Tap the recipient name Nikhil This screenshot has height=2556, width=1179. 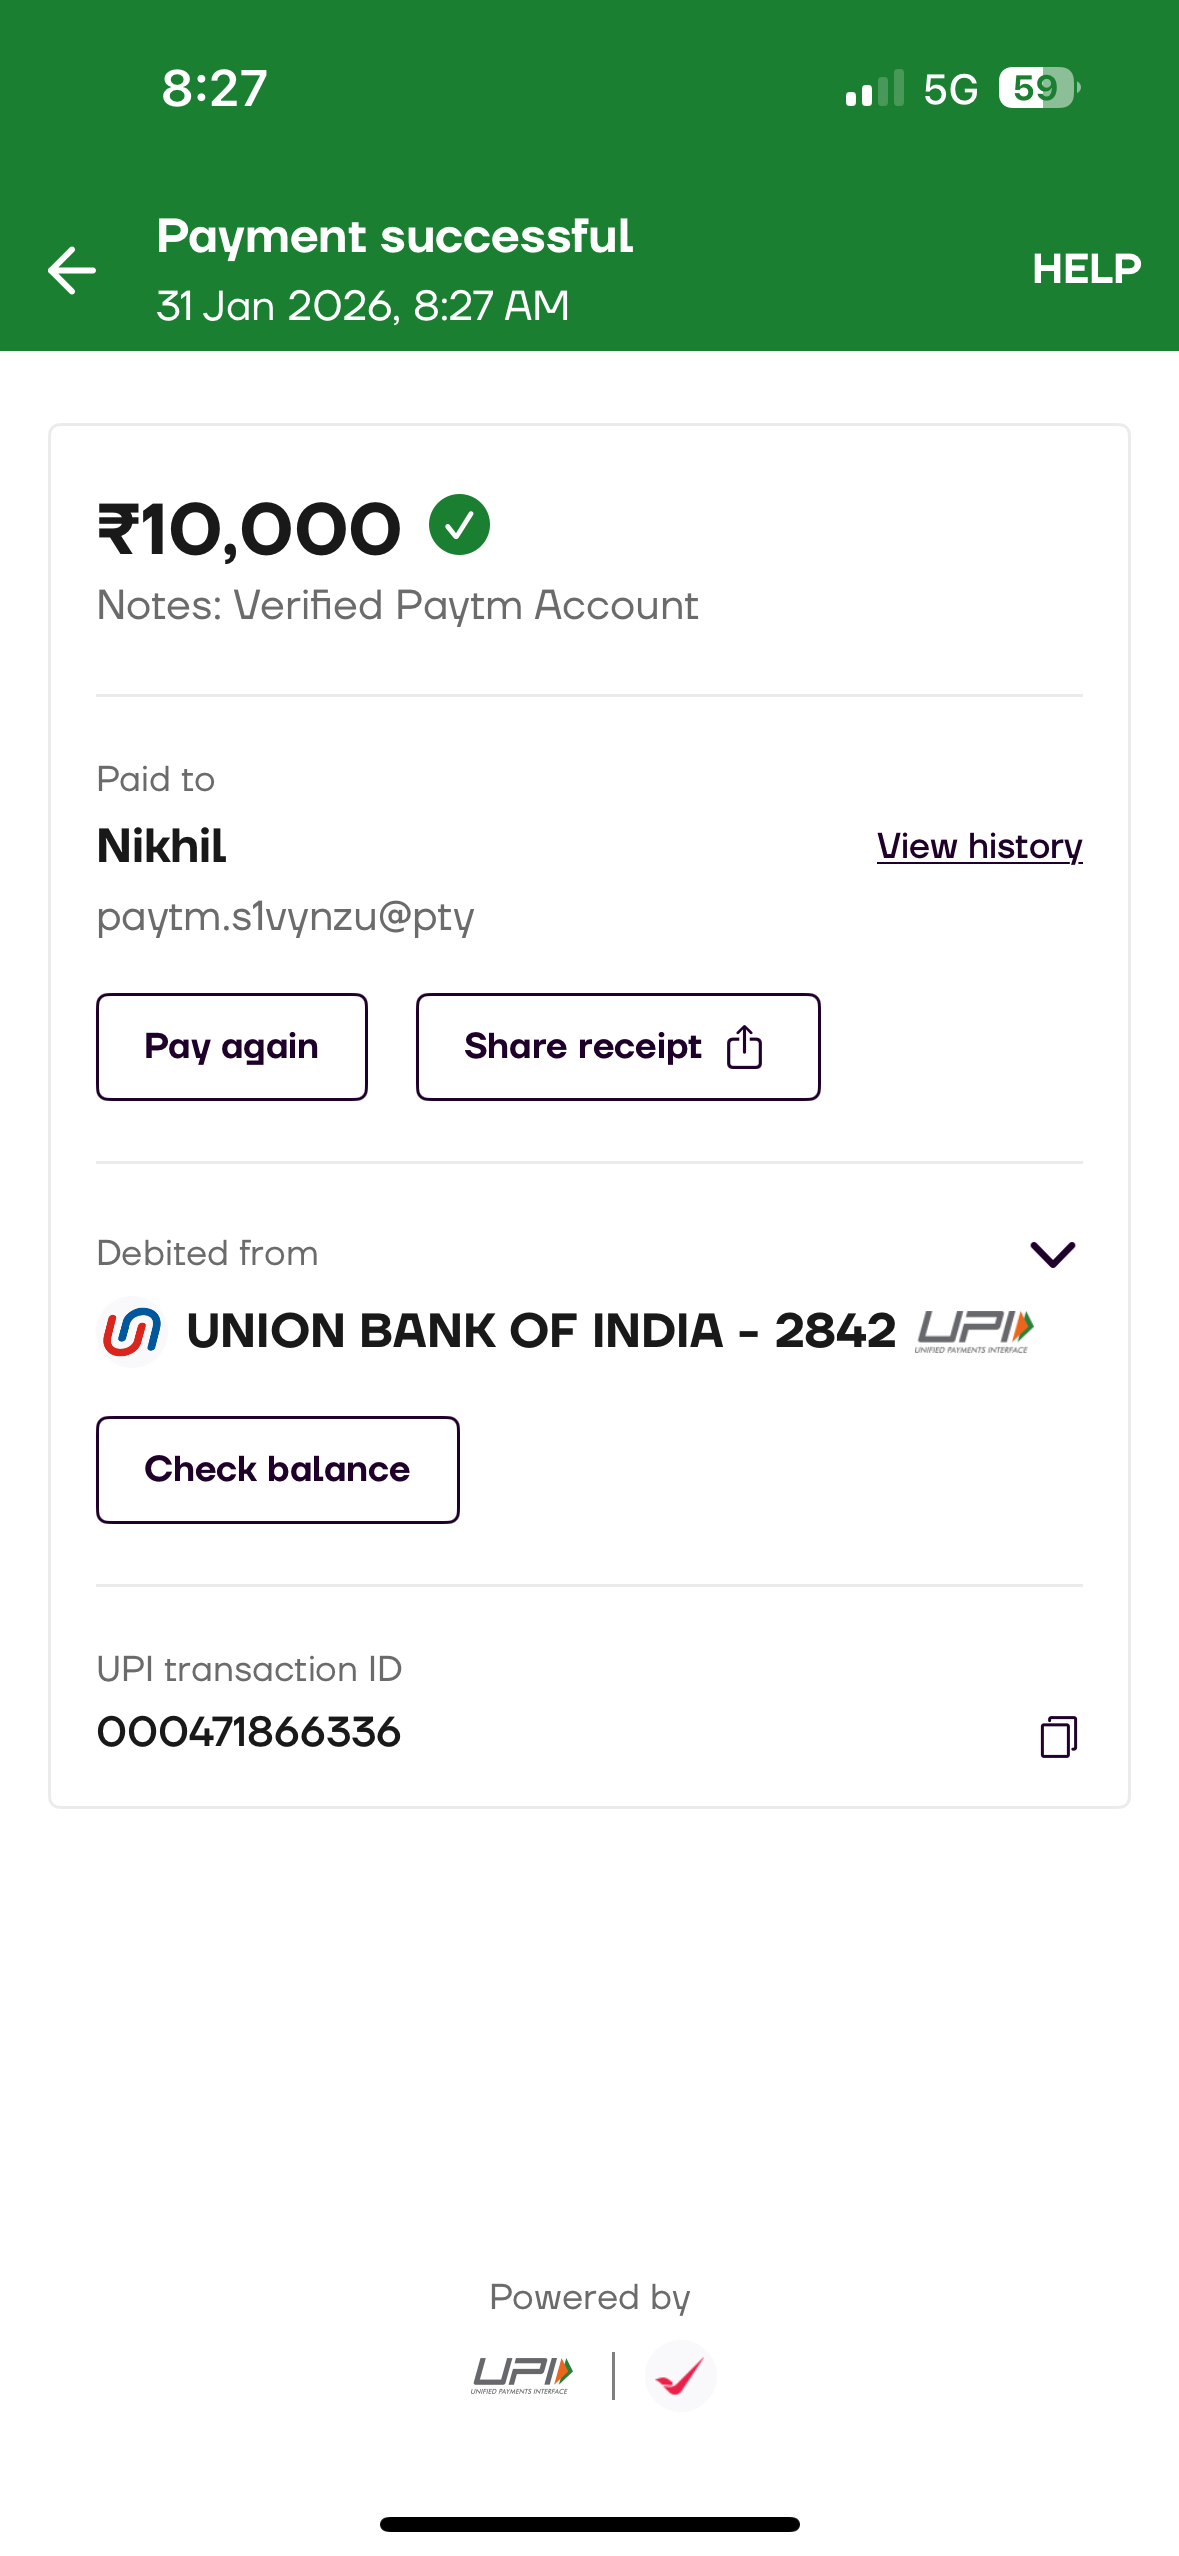tap(162, 846)
